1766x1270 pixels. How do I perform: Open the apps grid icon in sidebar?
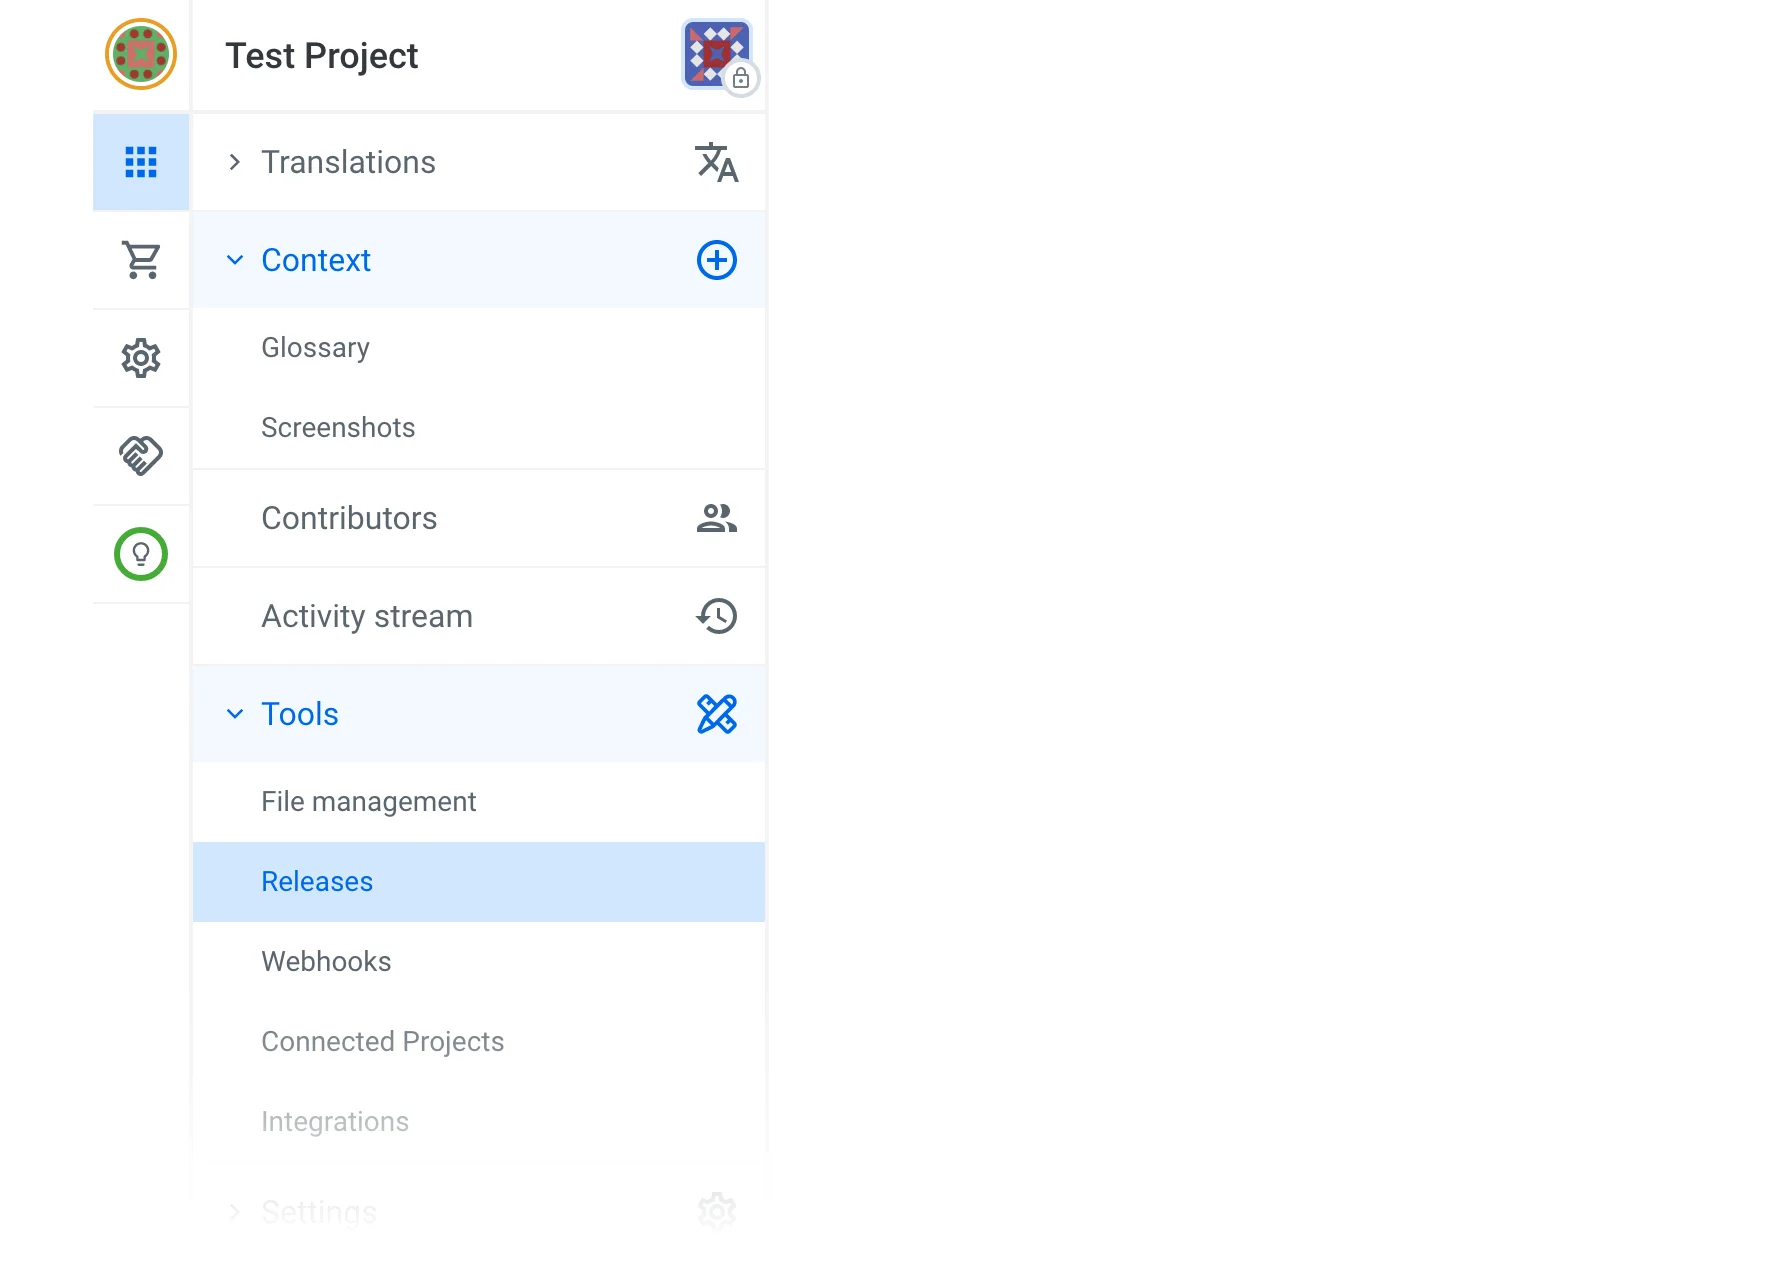(x=141, y=162)
